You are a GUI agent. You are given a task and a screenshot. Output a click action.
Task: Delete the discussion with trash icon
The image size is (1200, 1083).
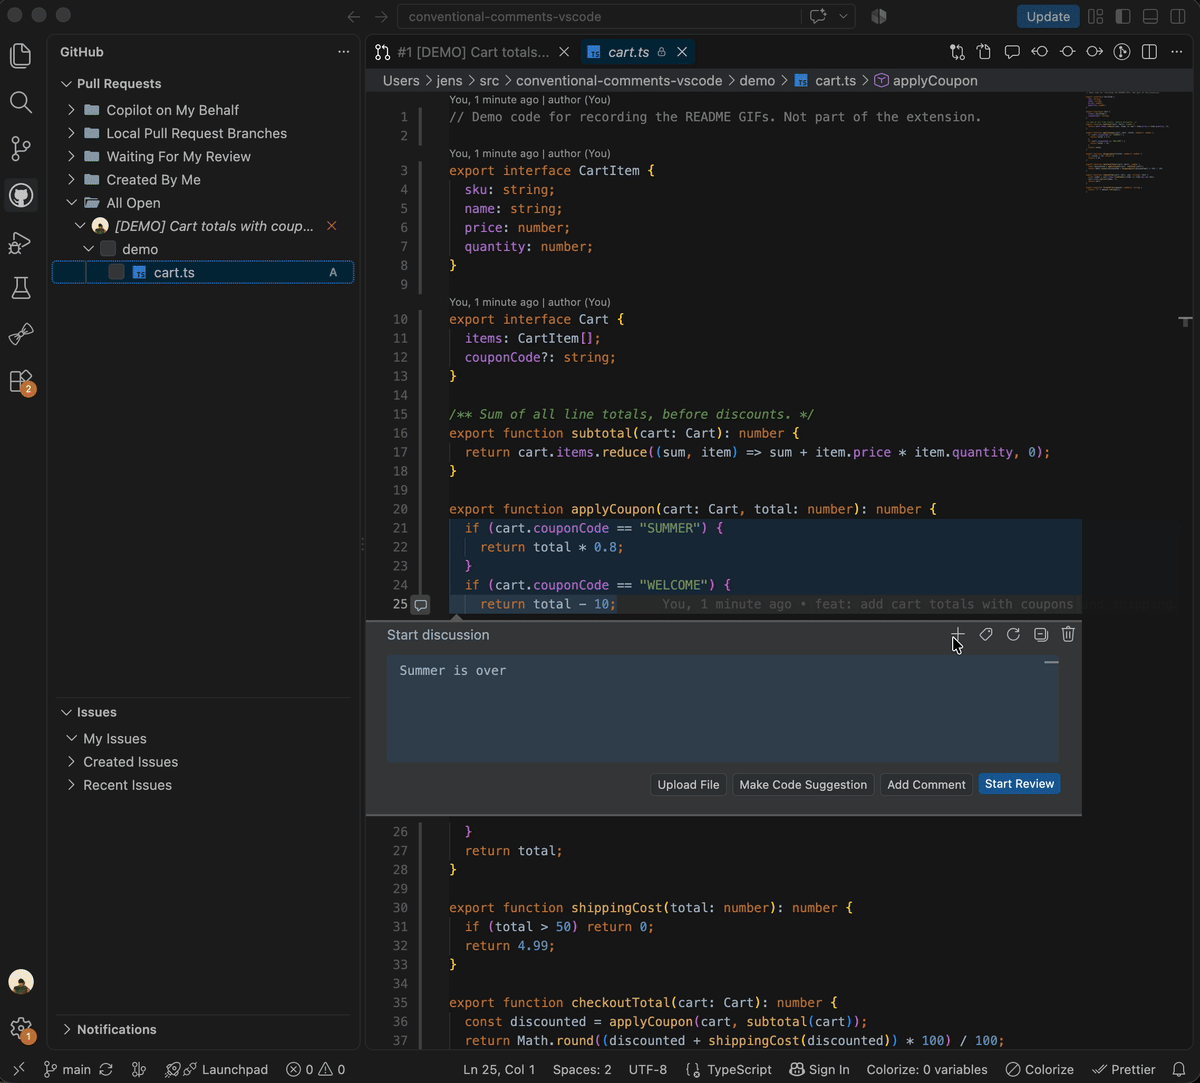pyautogui.click(x=1068, y=634)
